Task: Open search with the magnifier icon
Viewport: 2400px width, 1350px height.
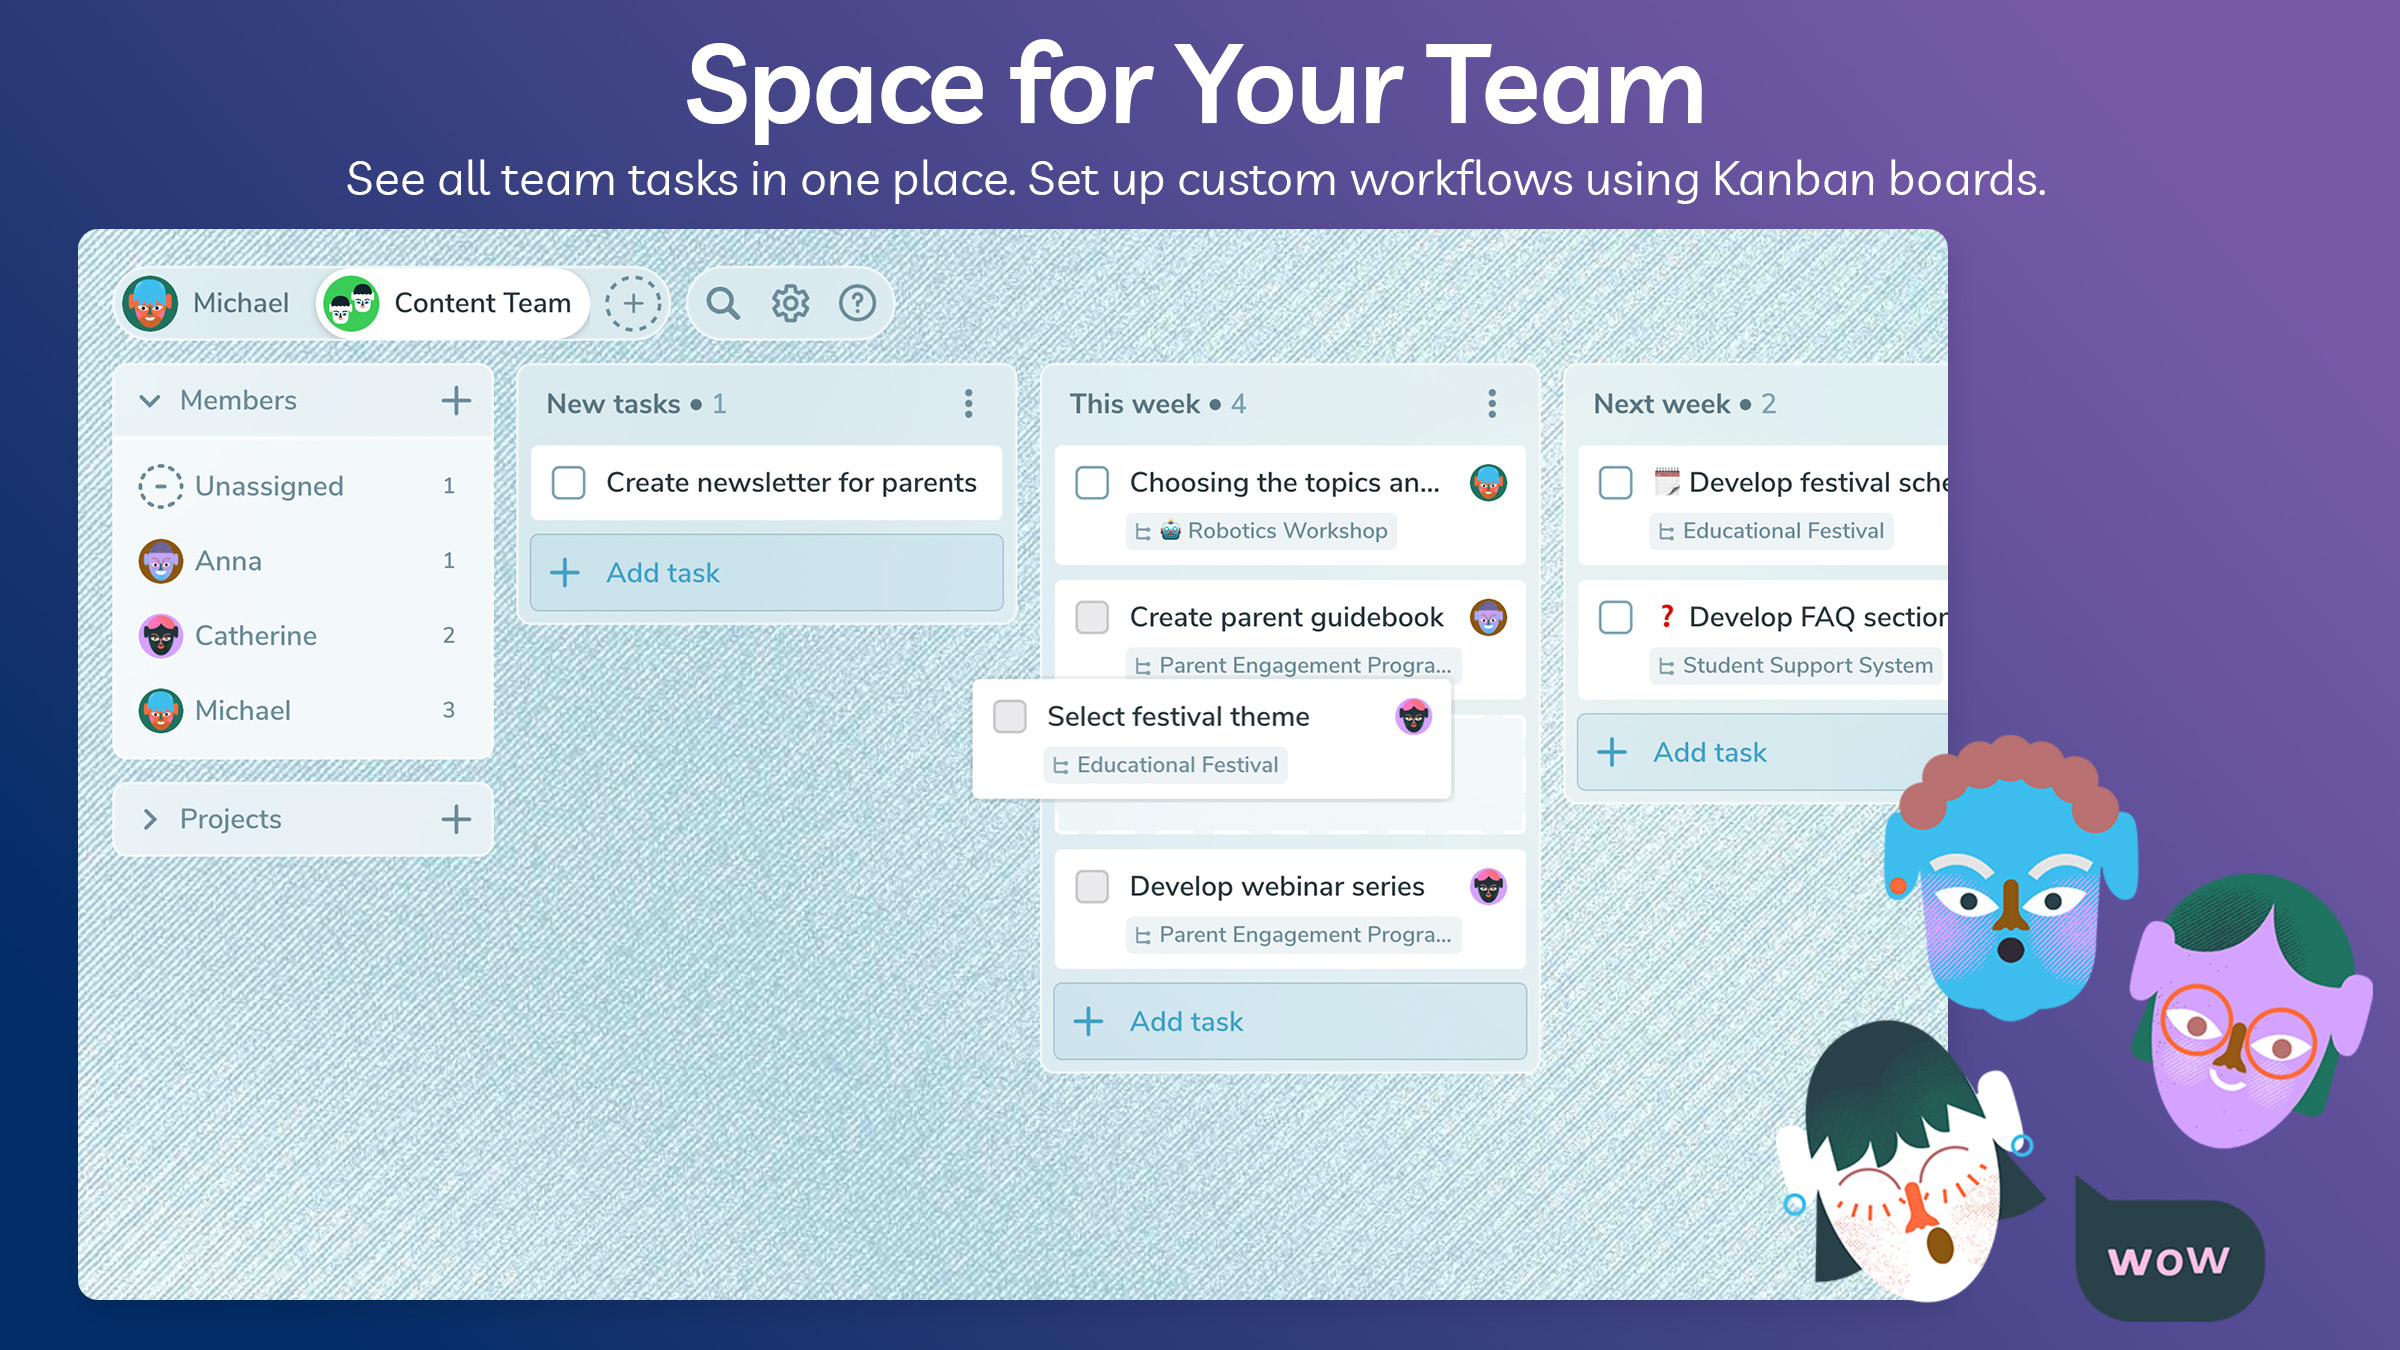Action: pos(722,303)
